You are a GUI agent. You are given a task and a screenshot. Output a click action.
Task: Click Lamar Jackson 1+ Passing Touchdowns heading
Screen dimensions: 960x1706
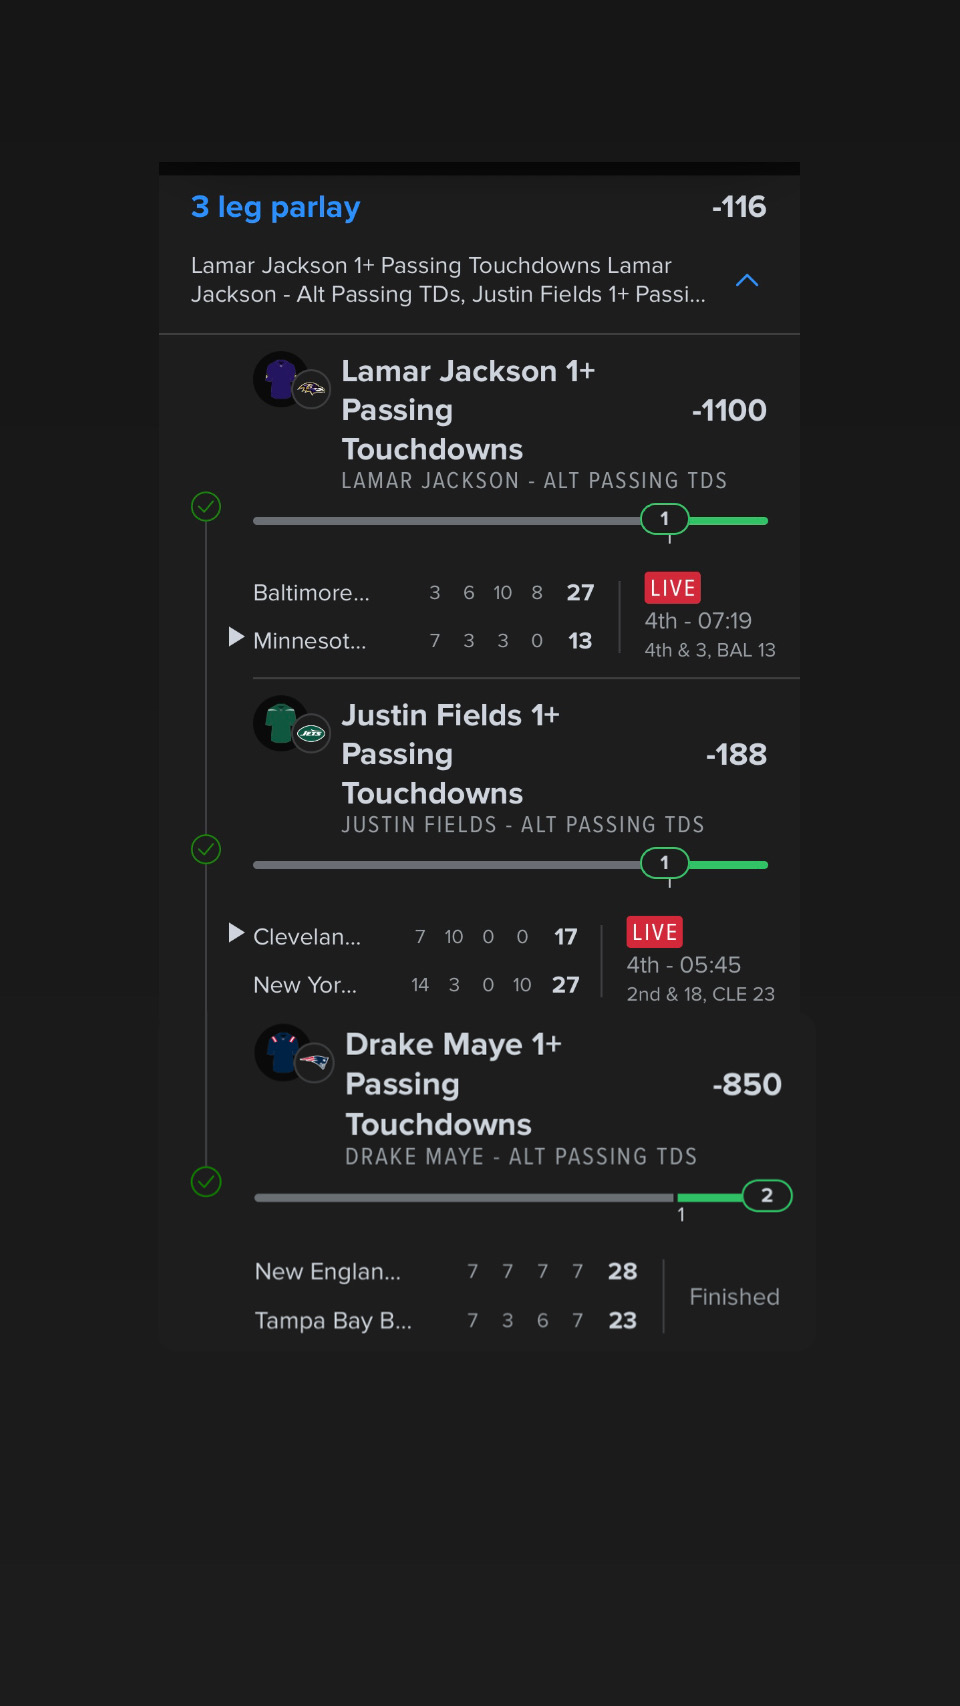click(468, 410)
